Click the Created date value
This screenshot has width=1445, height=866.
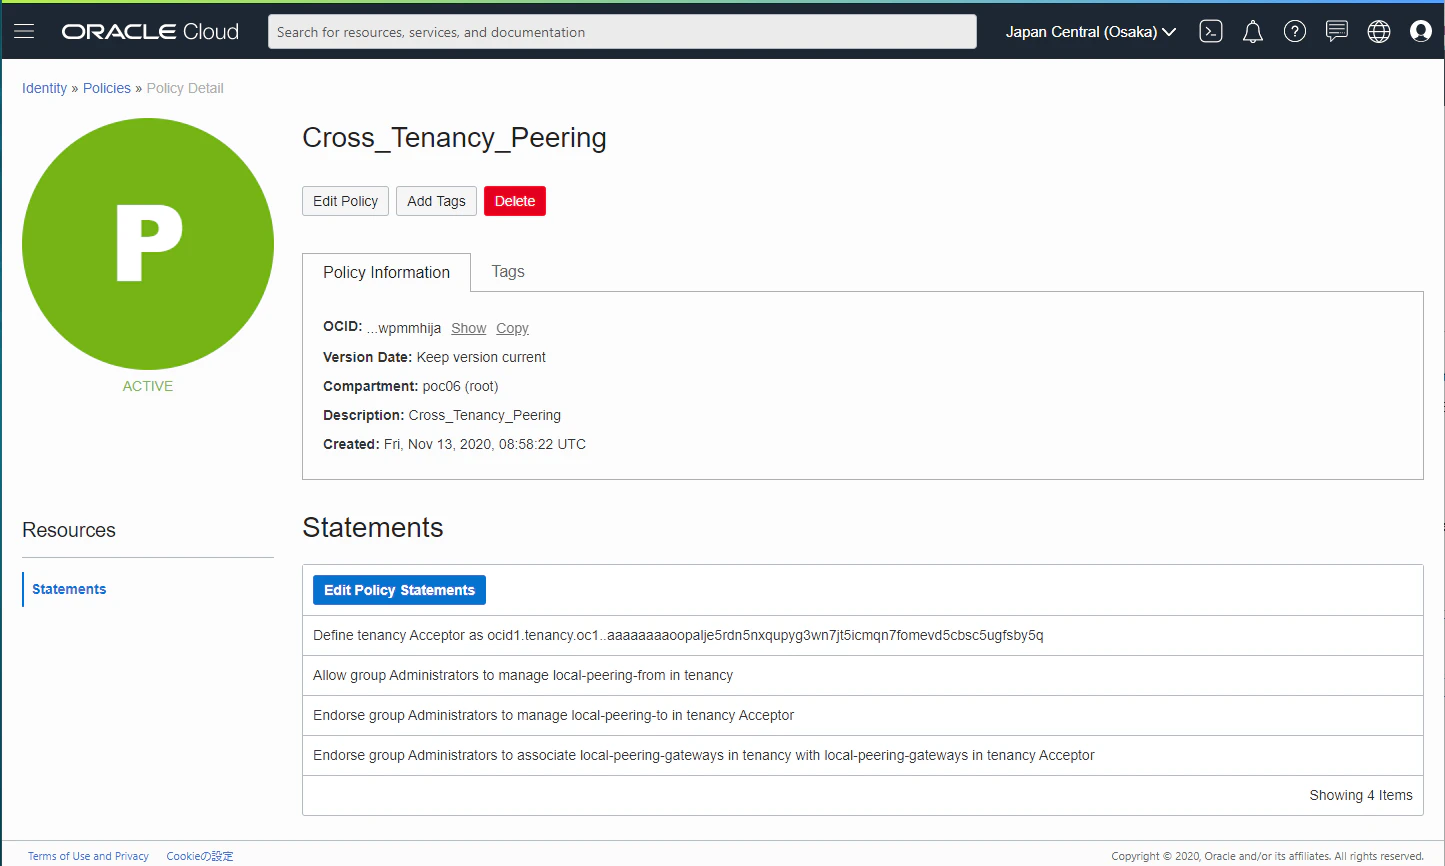tap(485, 444)
